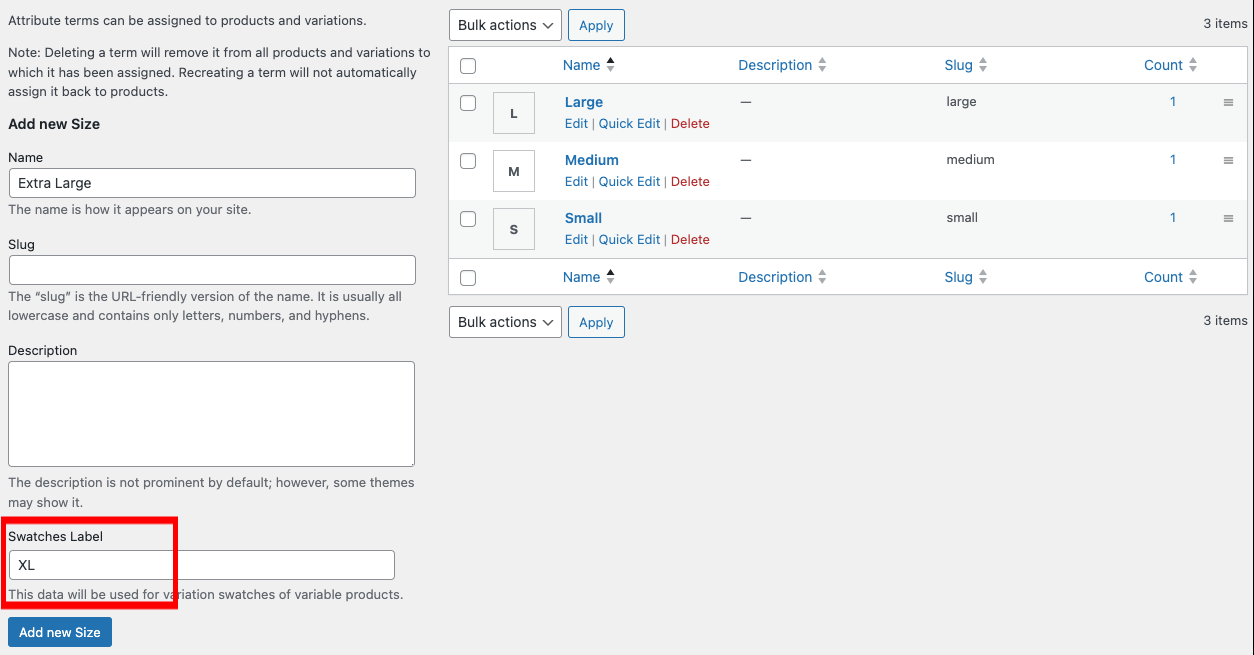Open the top Bulk actions dropdown
Viewport: 1254px width, 655px height.
coord(505,24)
